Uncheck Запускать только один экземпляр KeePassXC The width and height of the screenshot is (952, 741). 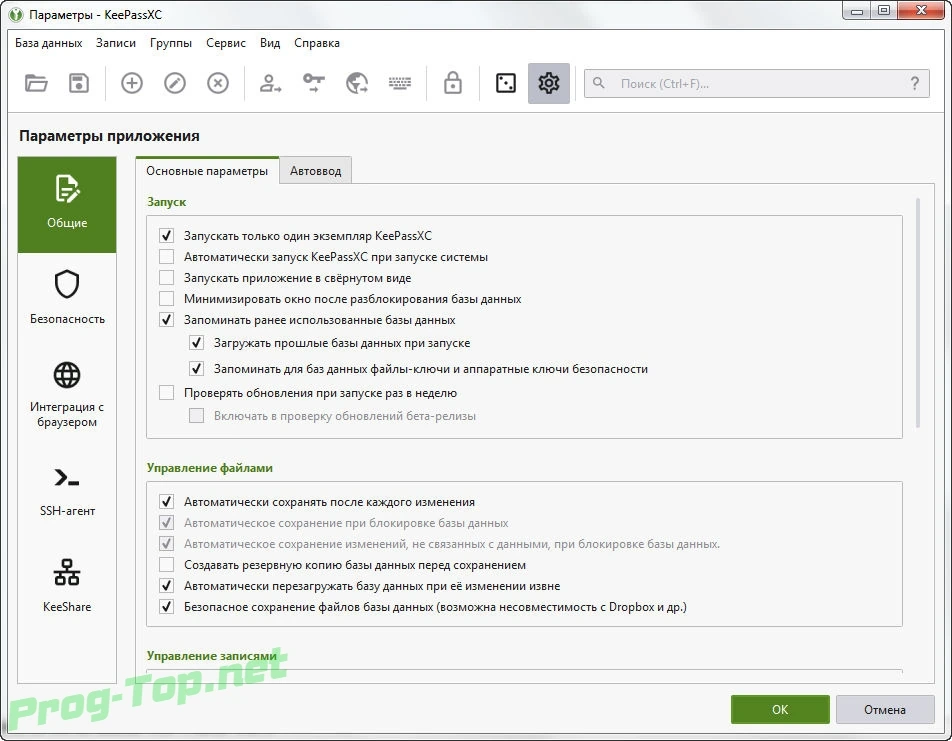[x=166, y=236]
